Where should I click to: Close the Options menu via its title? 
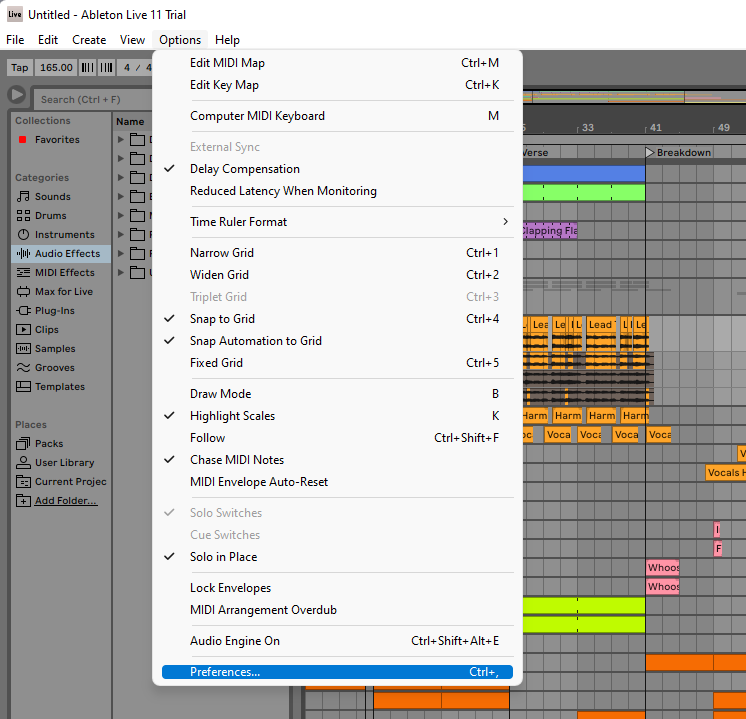[180, 40]
